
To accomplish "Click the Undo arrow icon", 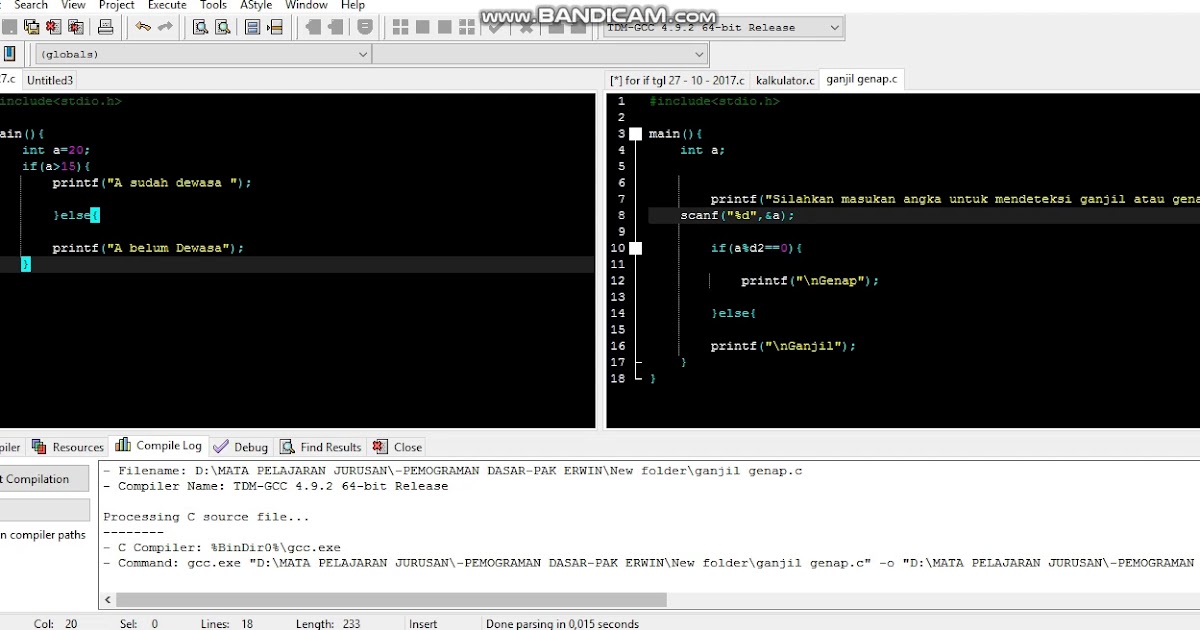I will pyautogui.click(x=143, y=27).
